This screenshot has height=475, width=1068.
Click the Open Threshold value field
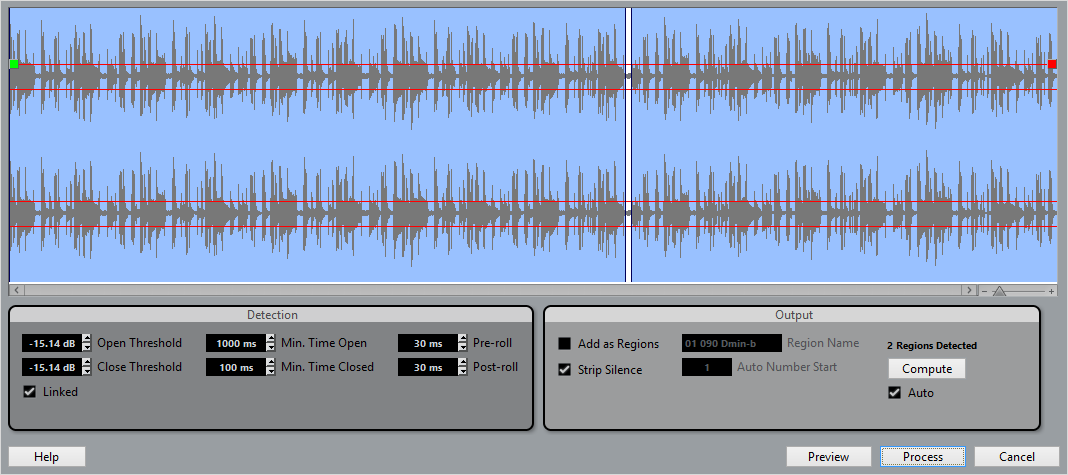[52, 343]
